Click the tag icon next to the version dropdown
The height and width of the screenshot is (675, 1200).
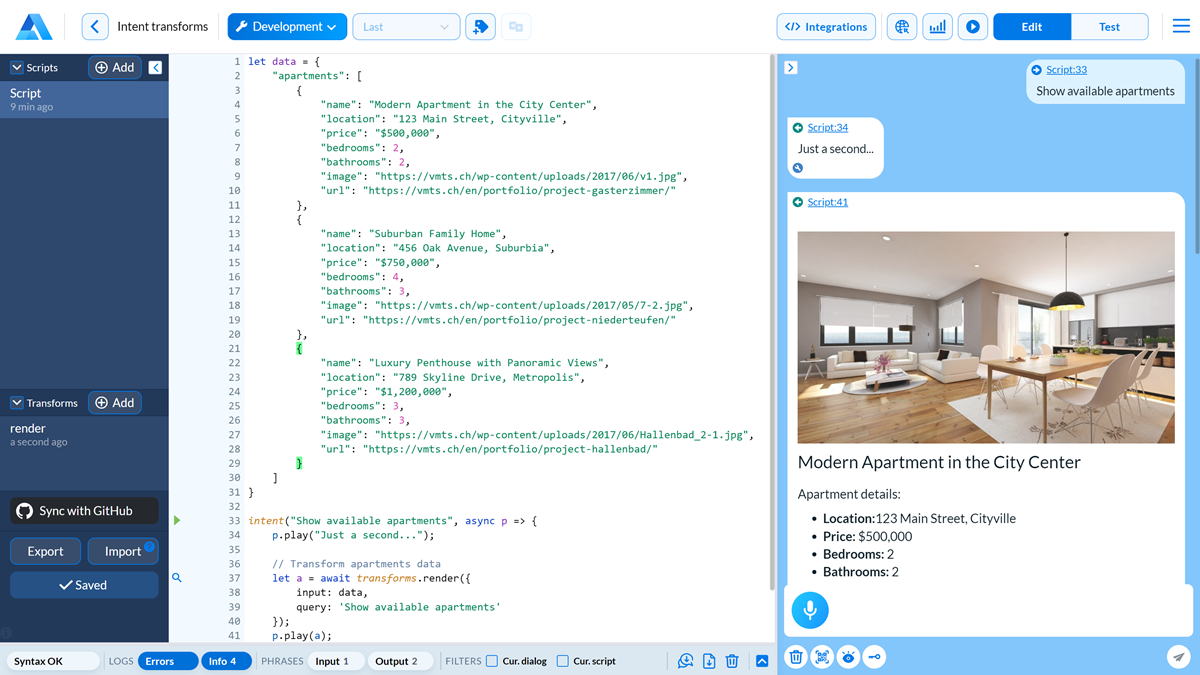click(x=480, y=26)
